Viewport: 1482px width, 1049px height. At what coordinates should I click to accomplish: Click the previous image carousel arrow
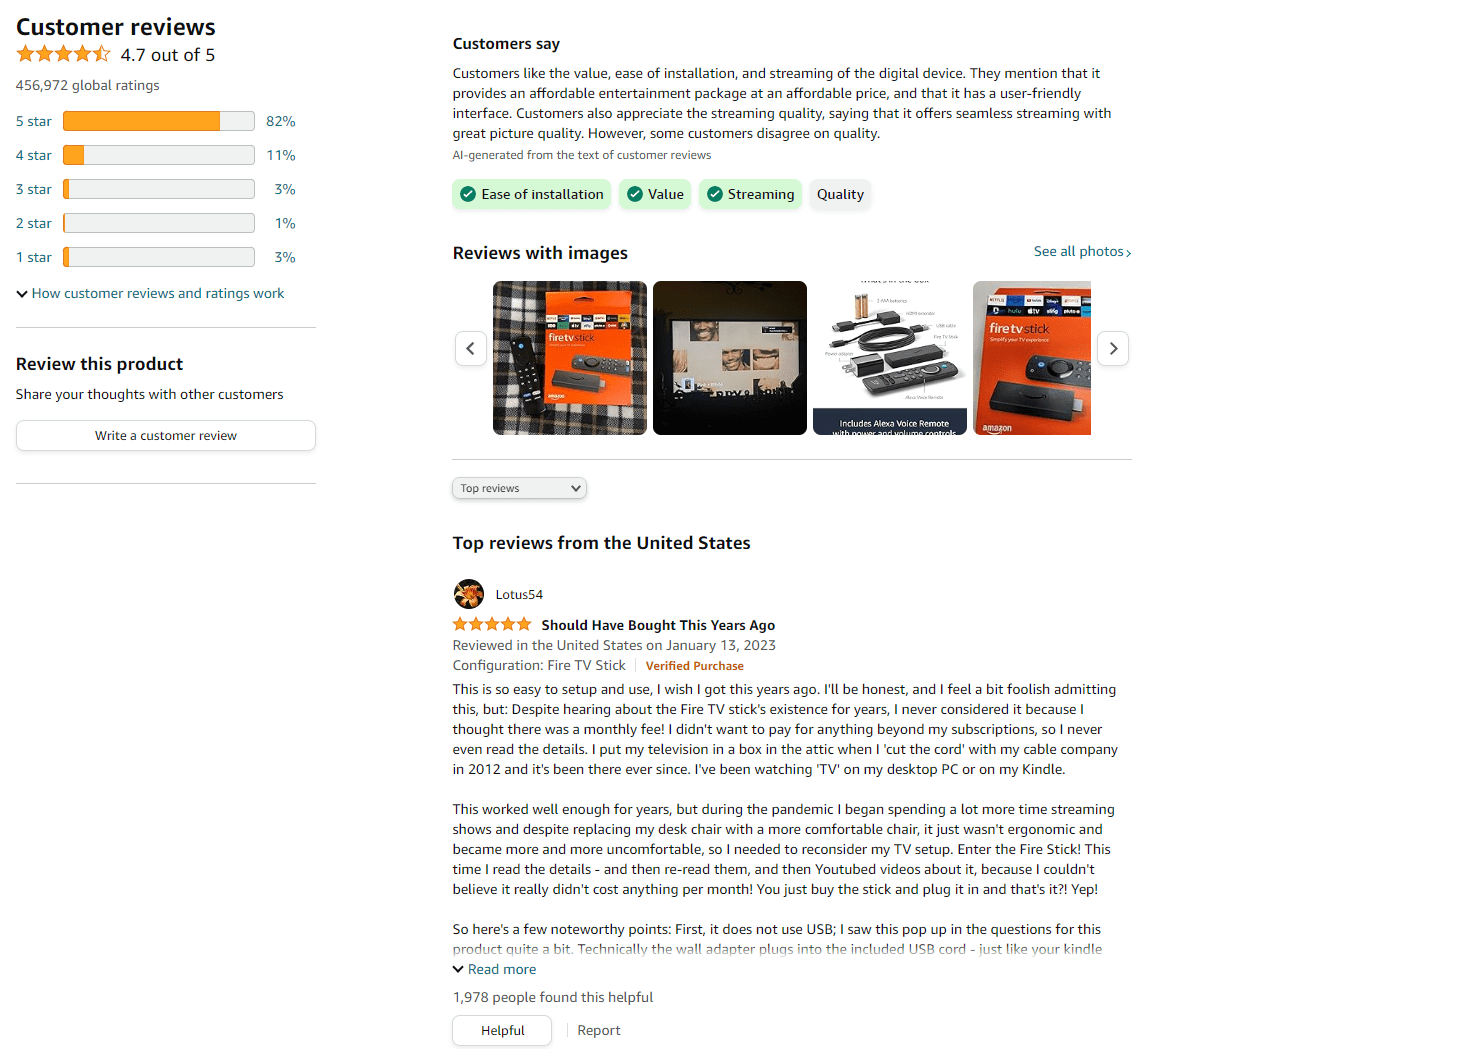tap(471, 348)
